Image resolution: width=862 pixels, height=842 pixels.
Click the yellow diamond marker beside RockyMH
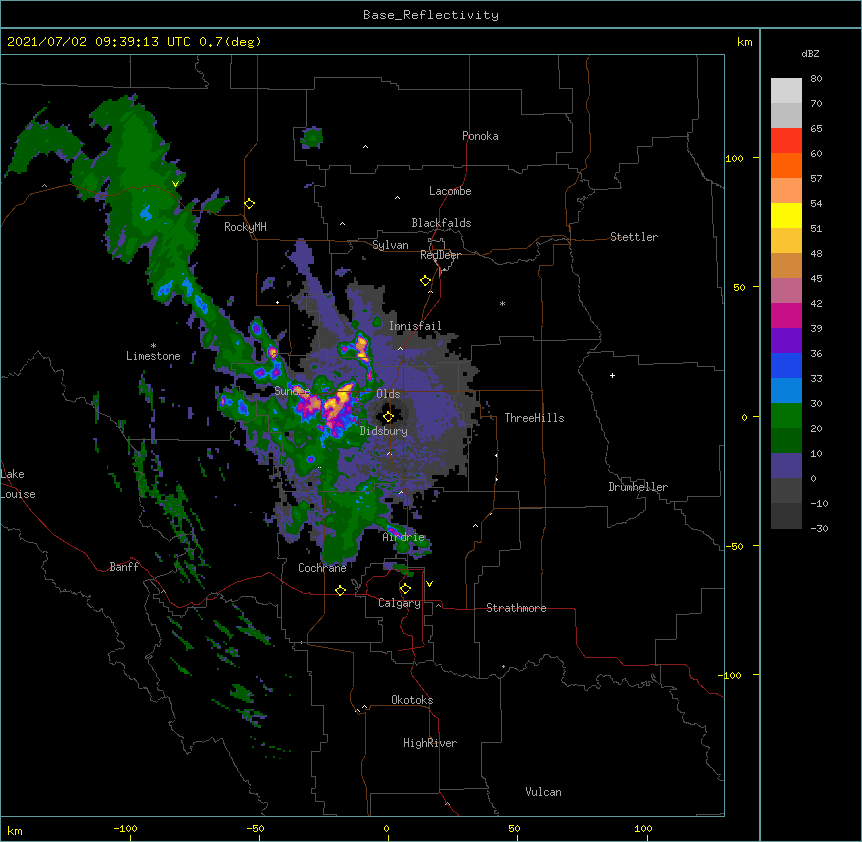pos(249,203)
